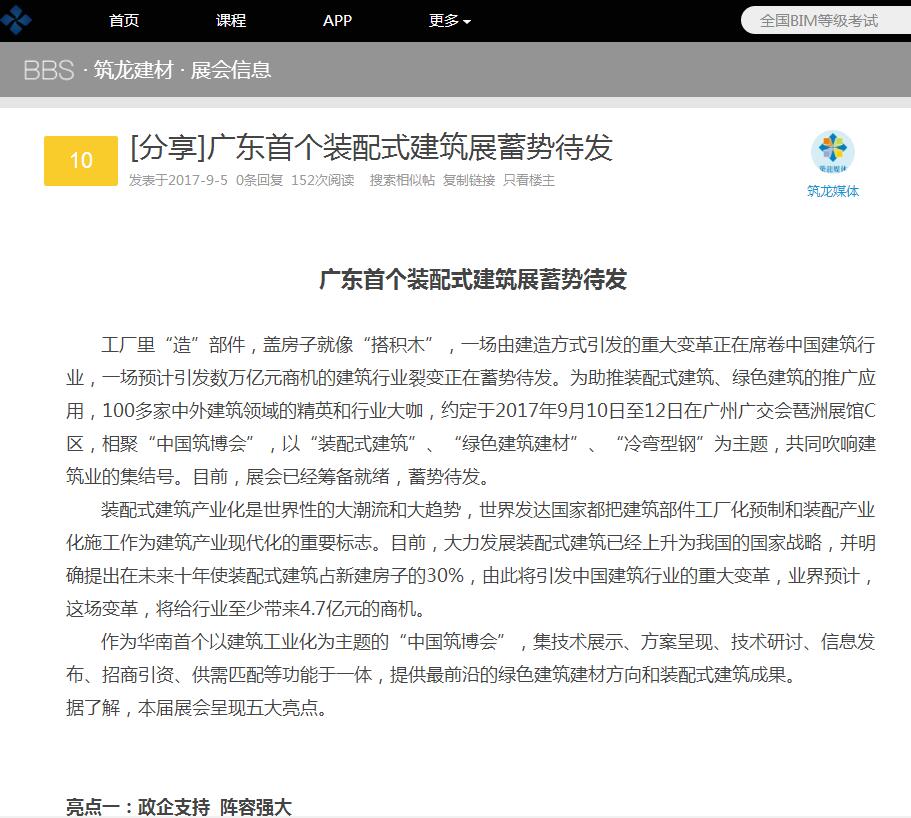Click the Zhulong logo in the top-left corner
This screenshot has width=911, height=818.
16,18
